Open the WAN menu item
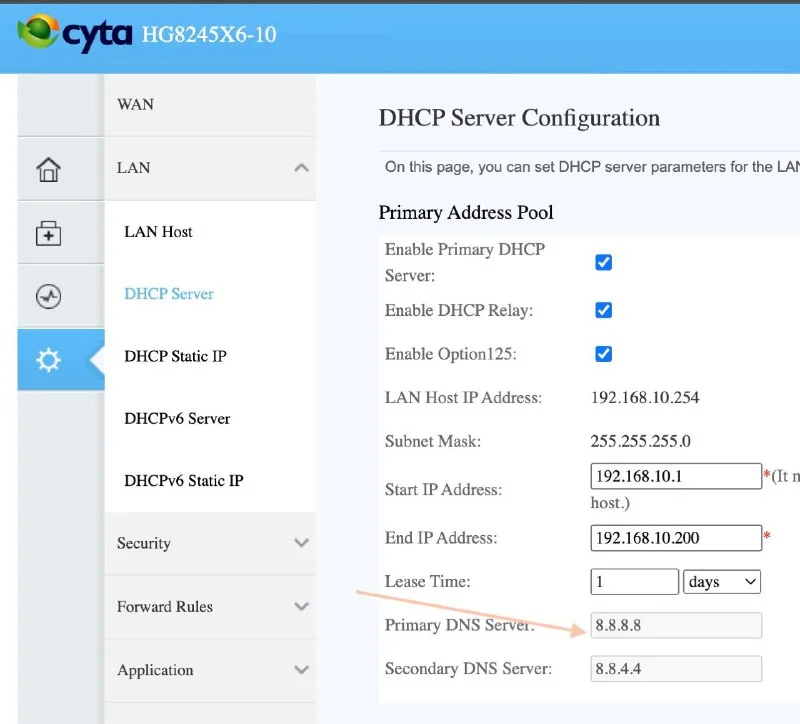Image resolution: width=800 pixels, height=724 pixels. tap(136, 104)
